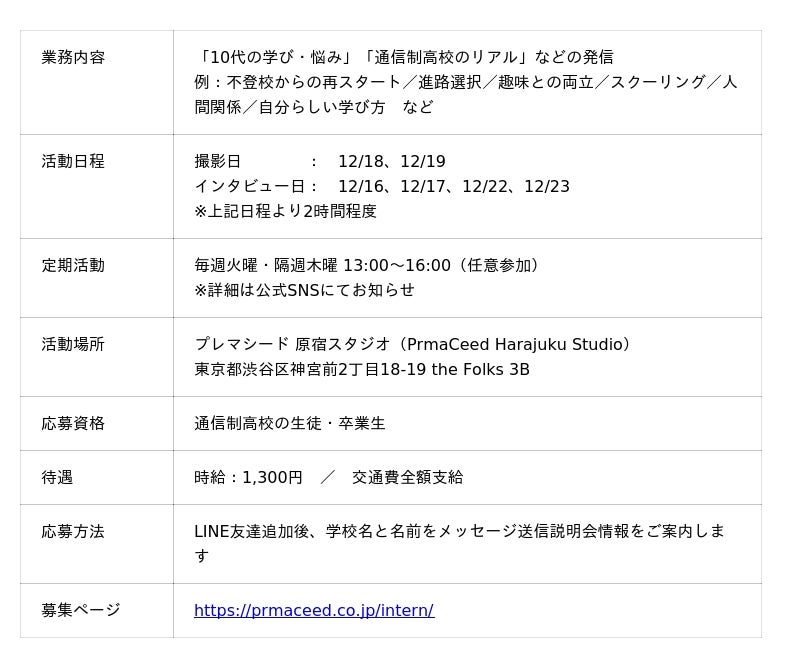The image size is (800, 668).
Task: Open the prmaceed.co.jp intern link
Action: pos(313,610)
